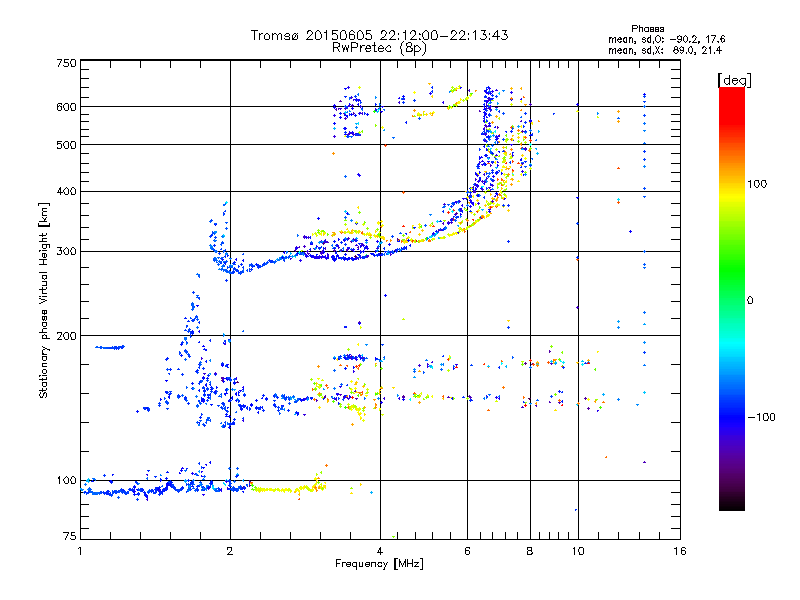
Task: Click the 'Frequency [MHz]' axis label
Action: click(379, 564)
